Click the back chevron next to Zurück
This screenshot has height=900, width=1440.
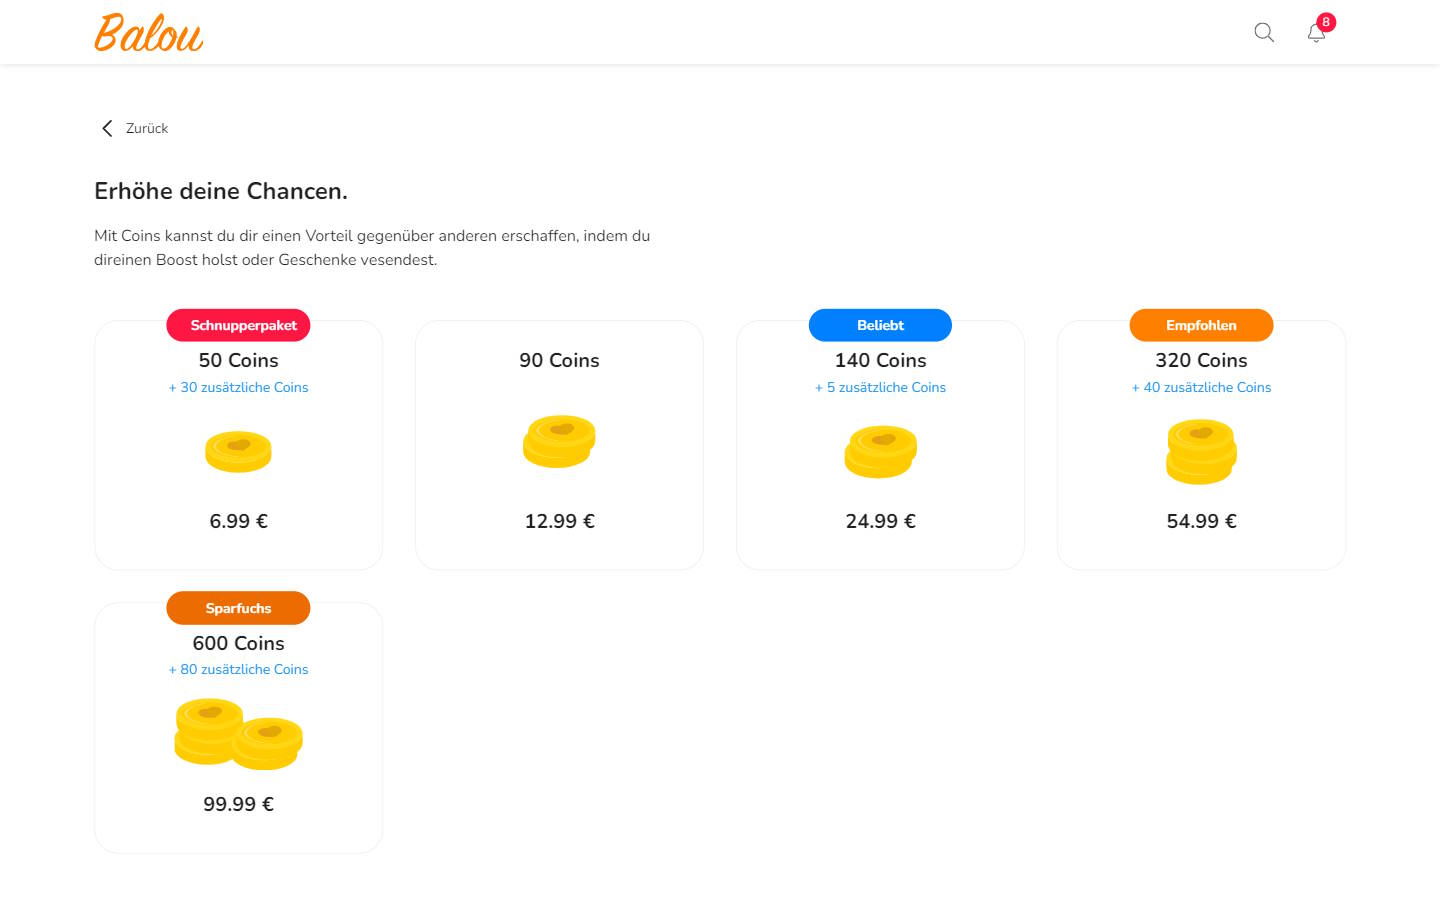tap(107, 128)
